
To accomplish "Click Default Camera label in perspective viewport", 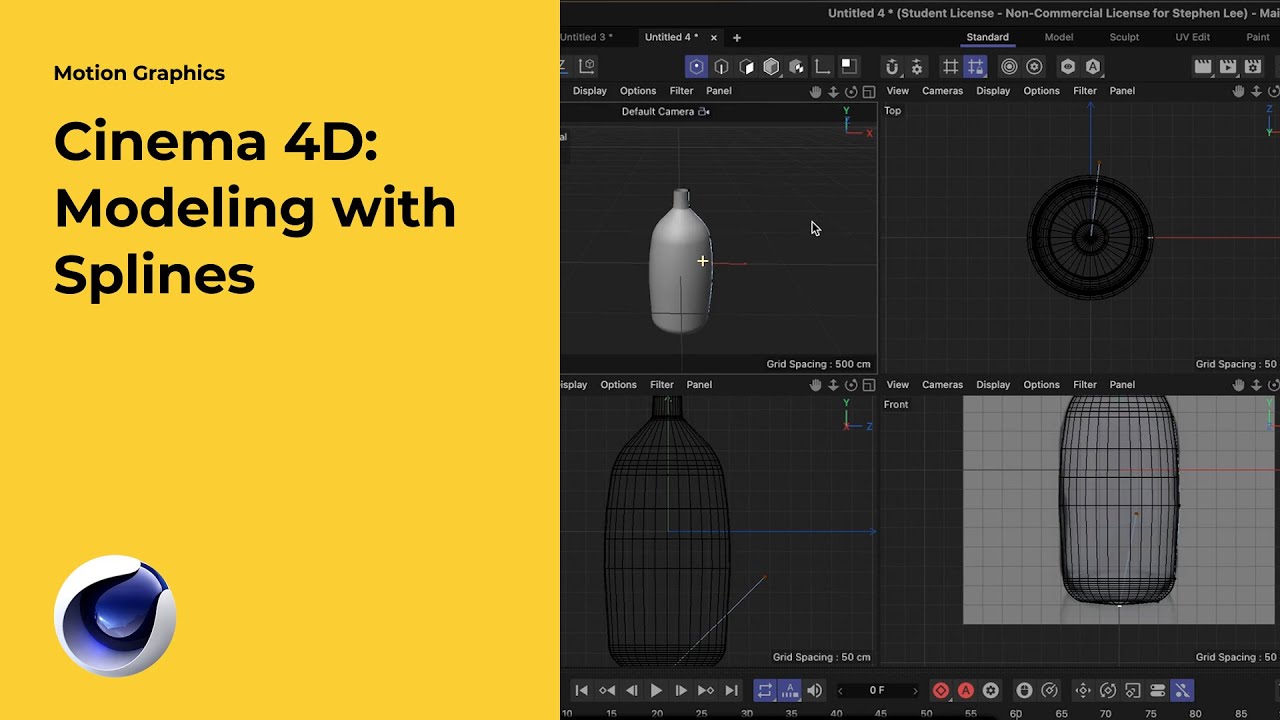I will pos(658,112).
